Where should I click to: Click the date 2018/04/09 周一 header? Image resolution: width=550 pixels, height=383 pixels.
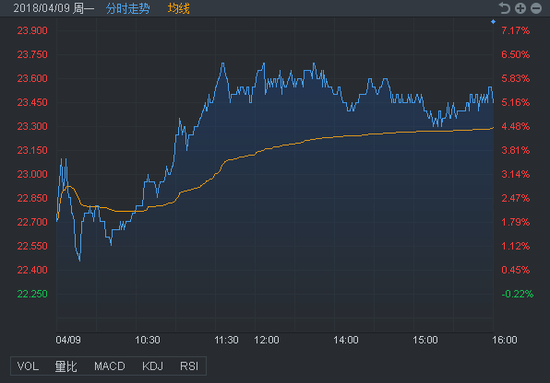click(54, 8)
